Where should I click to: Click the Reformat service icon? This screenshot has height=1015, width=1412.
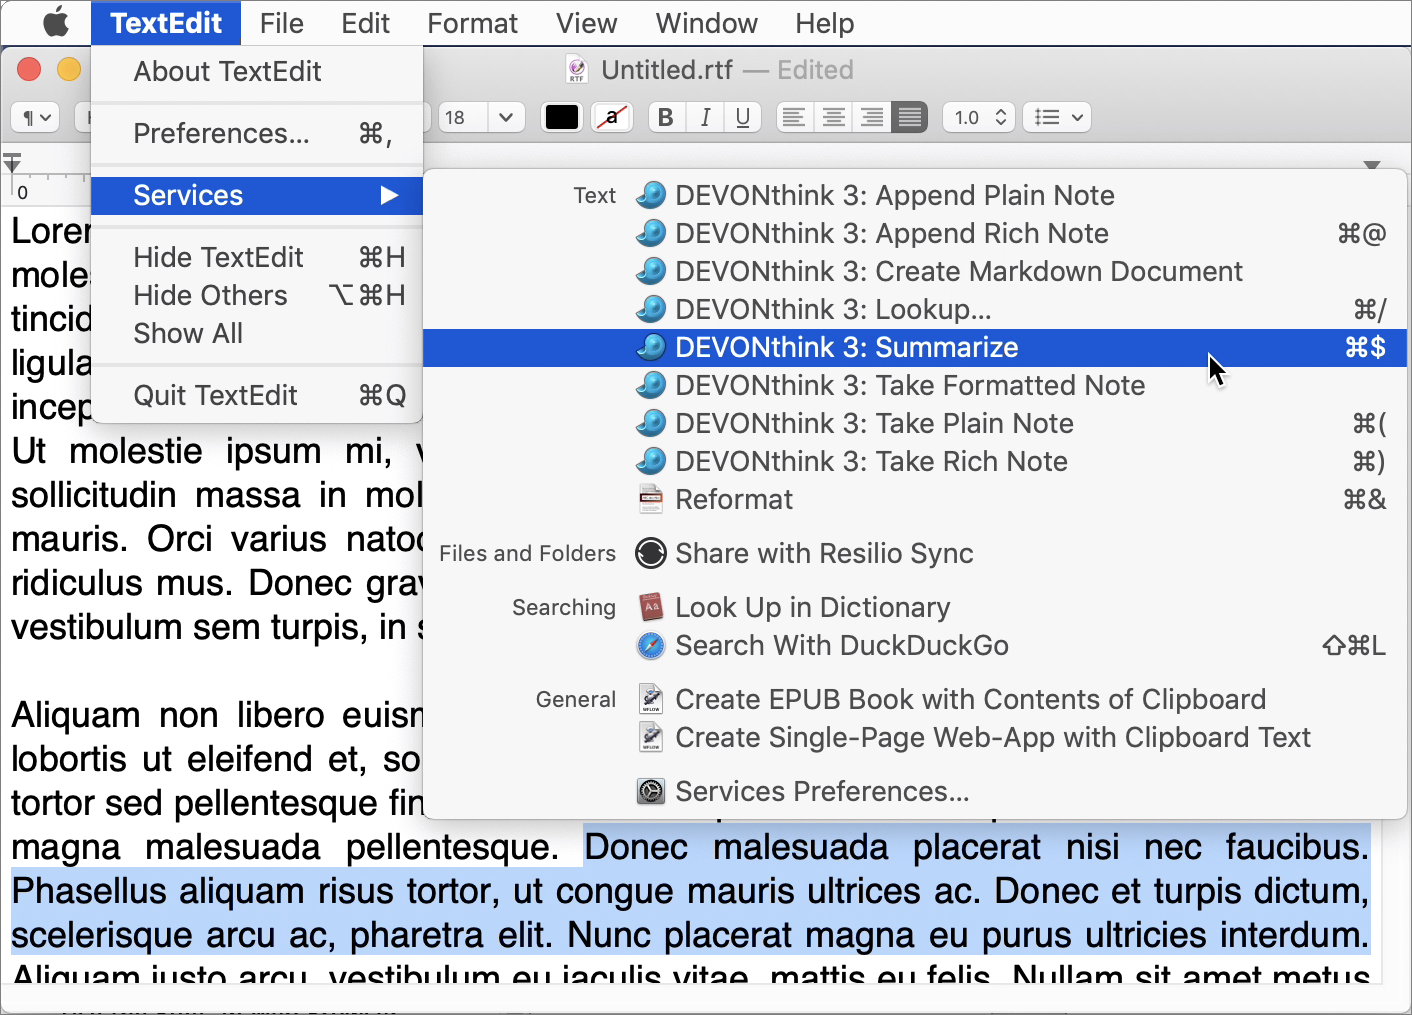point(651,499)
